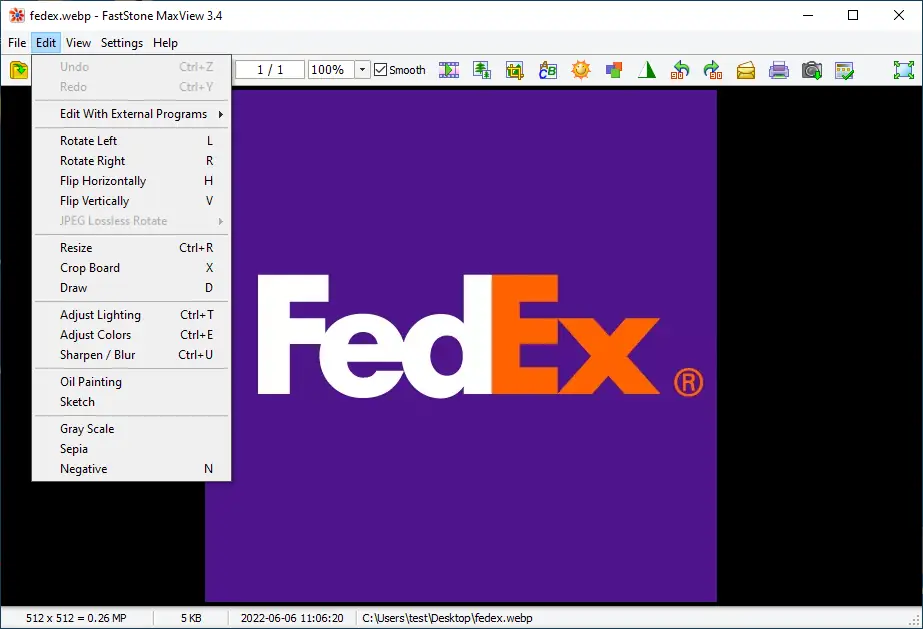Maximize the FastStone MaxView window
923x629 pixels.
pos(853,15)
